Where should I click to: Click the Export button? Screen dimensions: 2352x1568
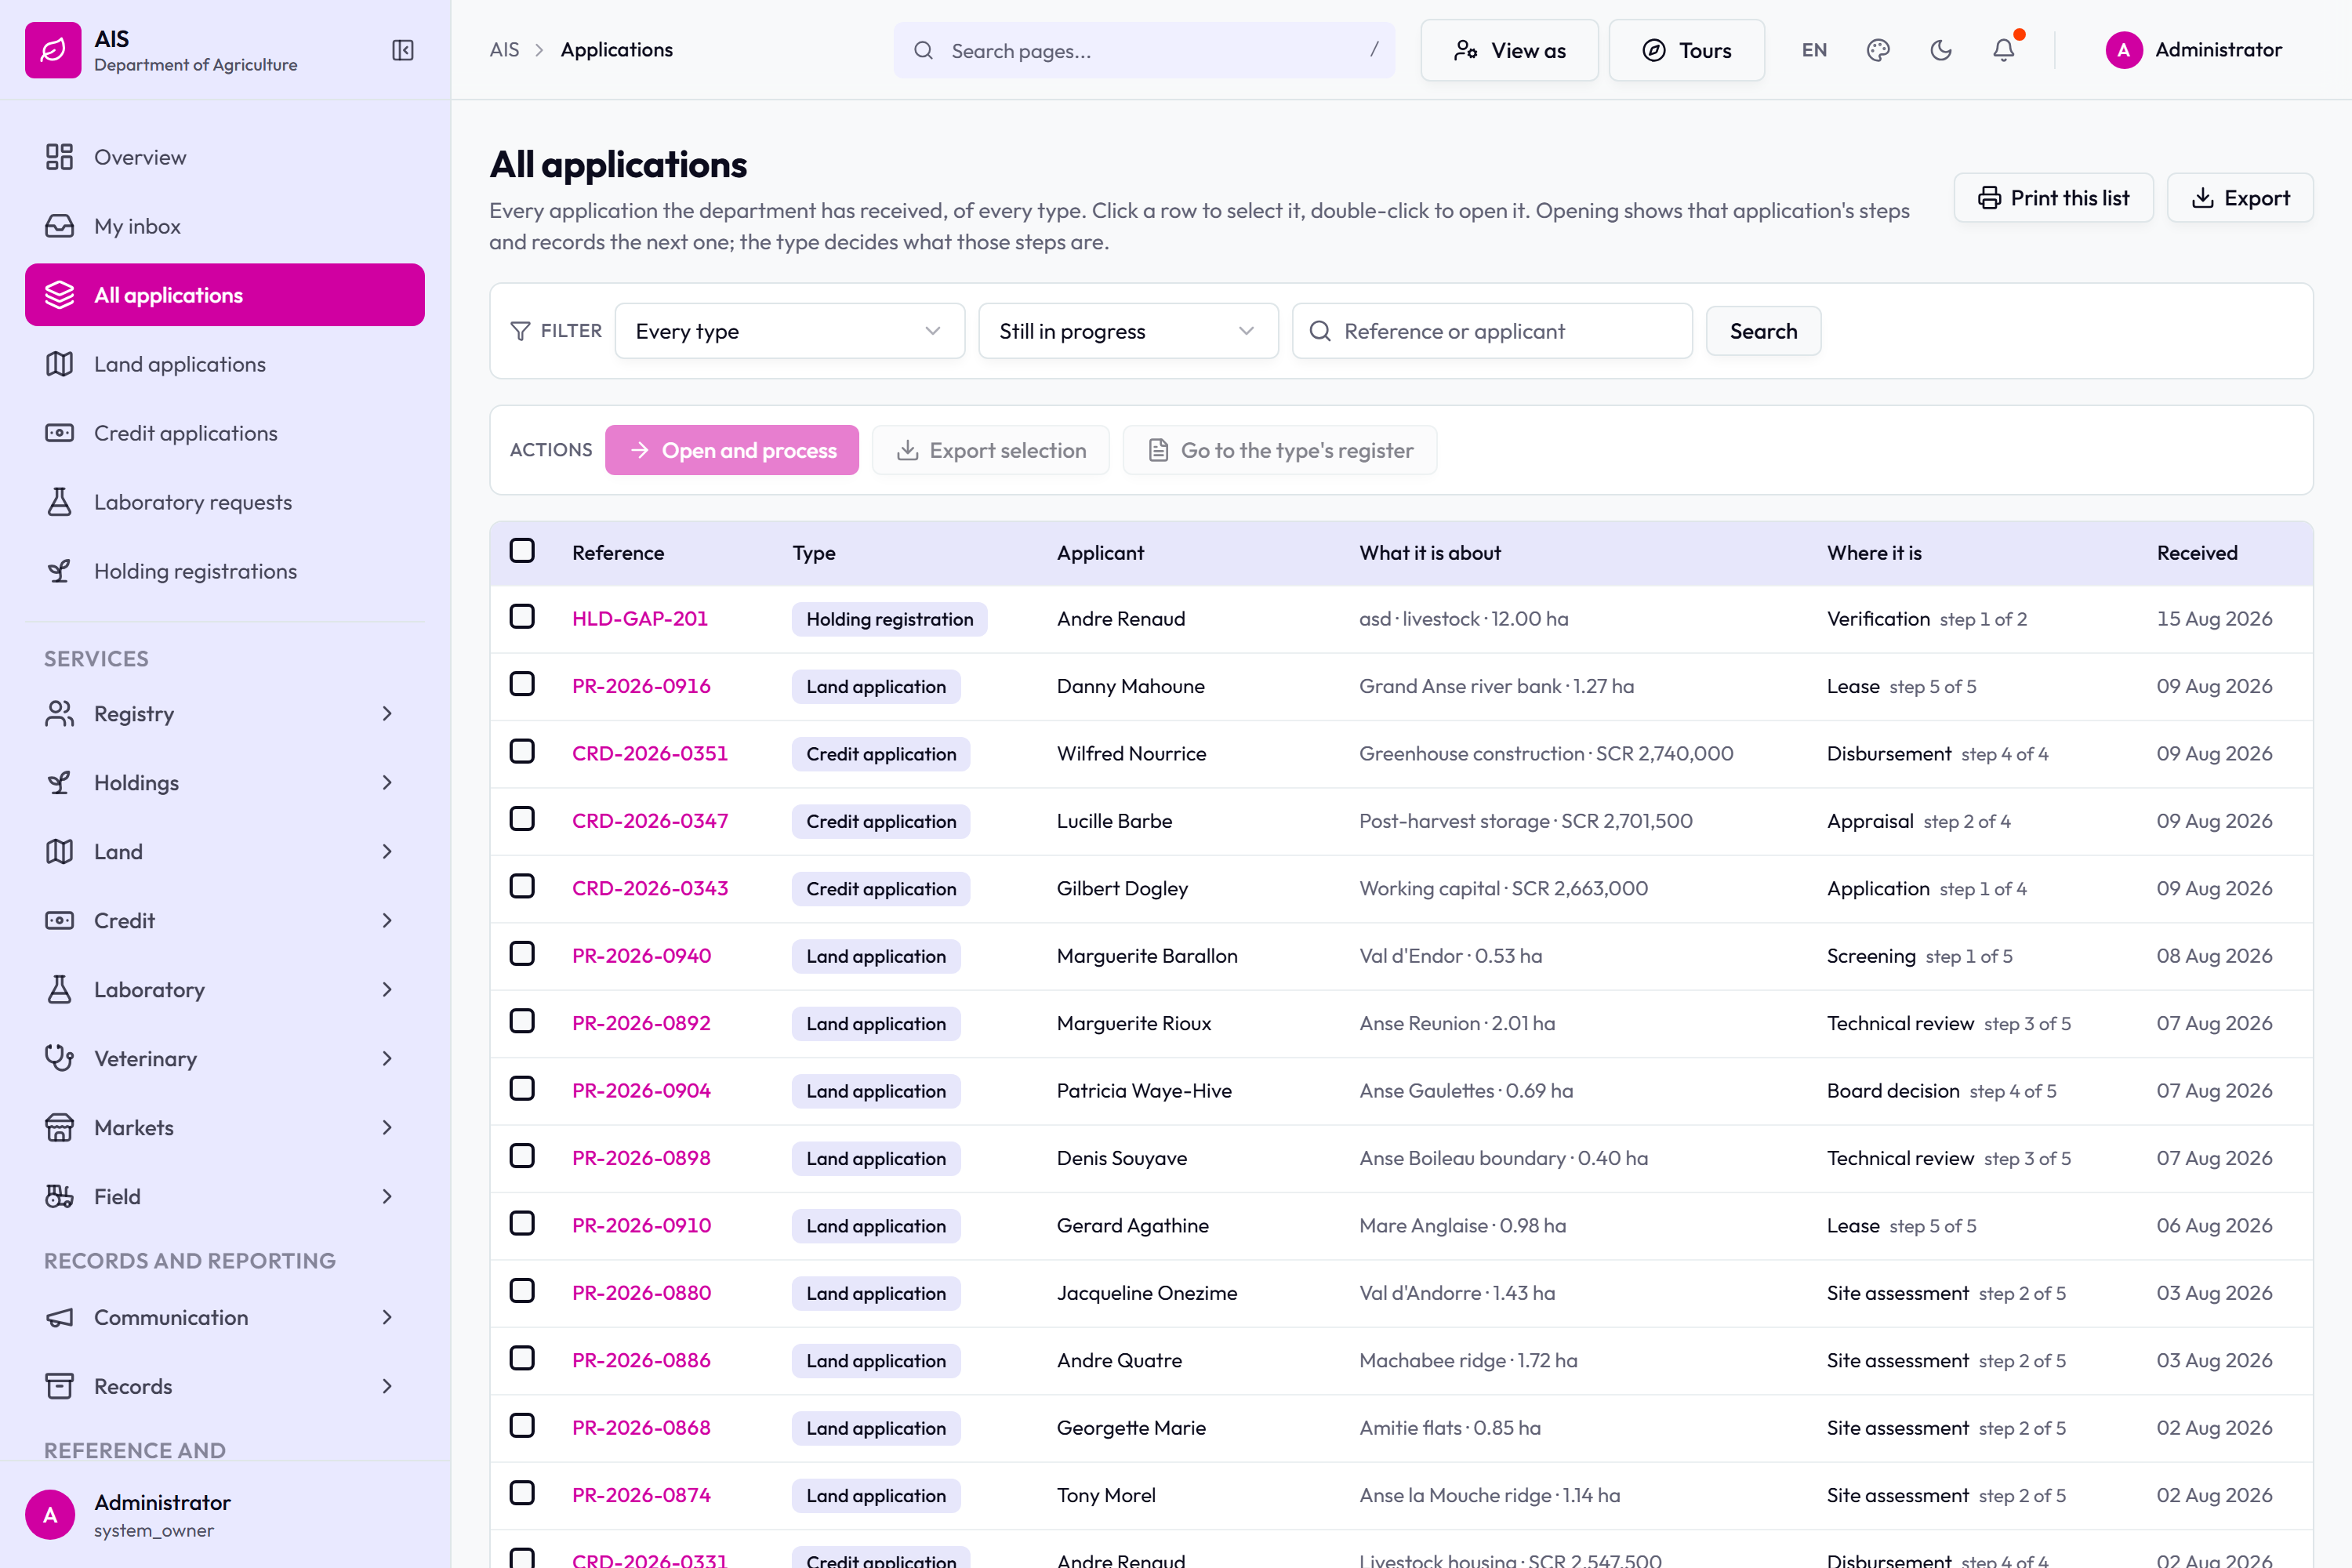click(x=2240, y=198)
